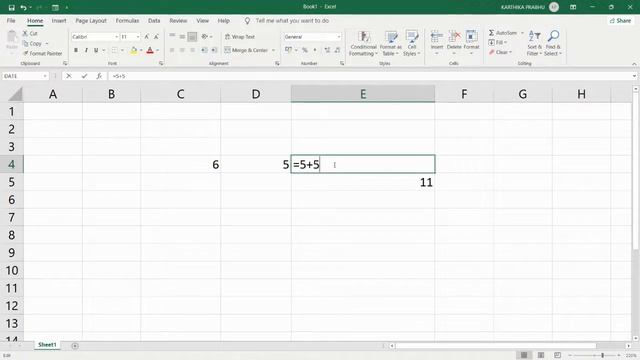Delete cells with the Delete button
640x360 pixels.
tap(454, 42)
